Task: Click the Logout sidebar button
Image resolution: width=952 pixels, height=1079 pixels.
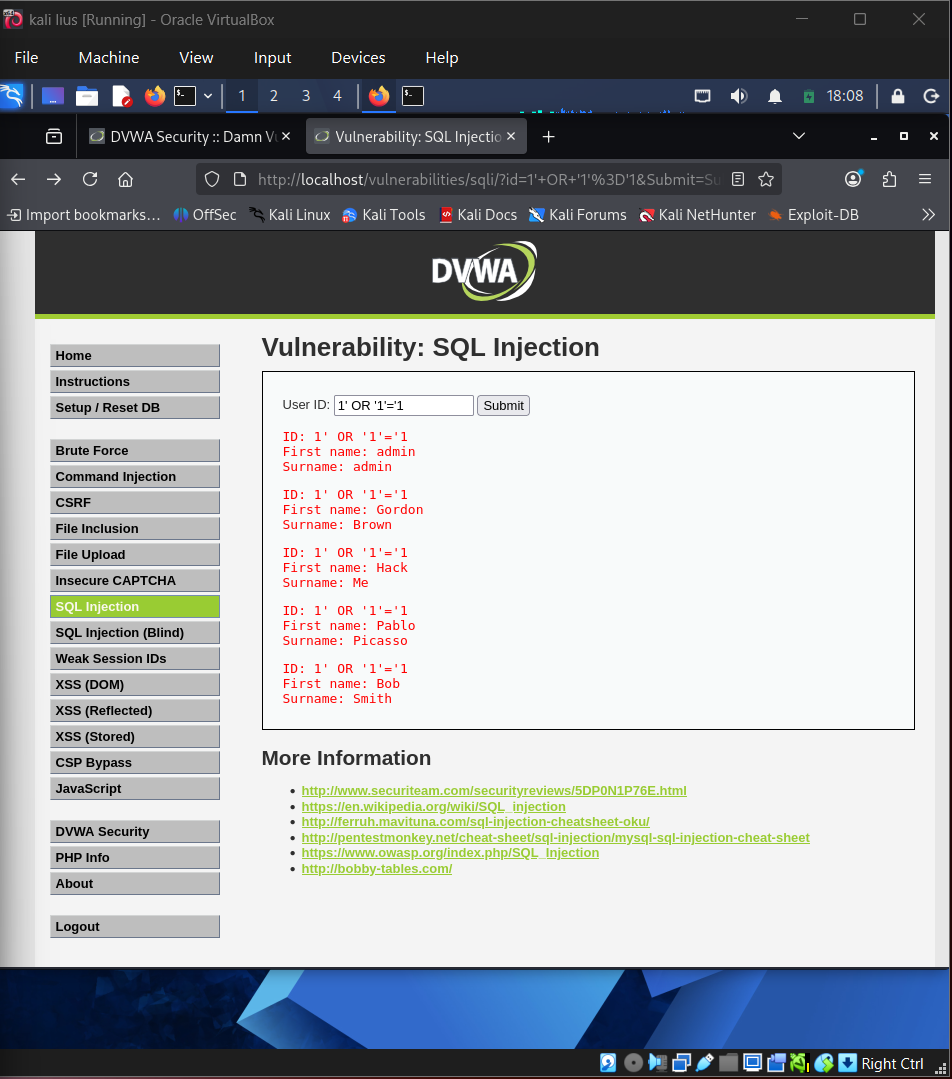Action: click(x=135, y=926)
